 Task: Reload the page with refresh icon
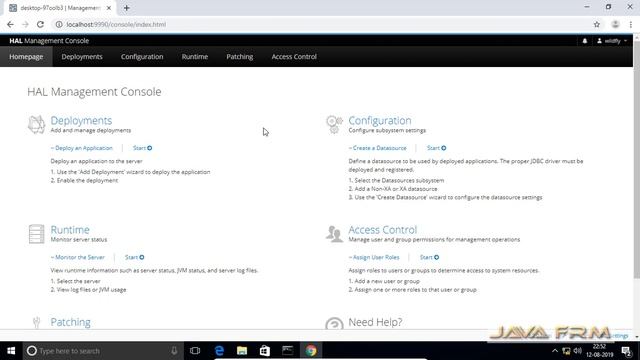coord(40,24)
